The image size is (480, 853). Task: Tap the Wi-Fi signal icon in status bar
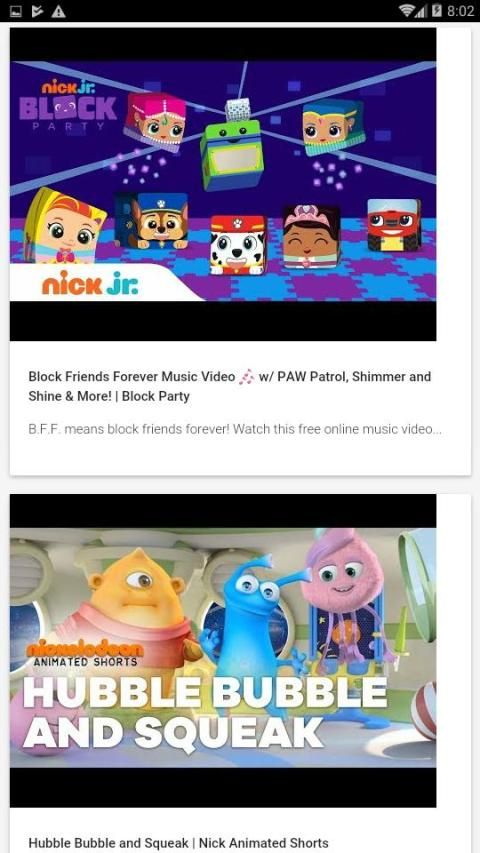406,11
